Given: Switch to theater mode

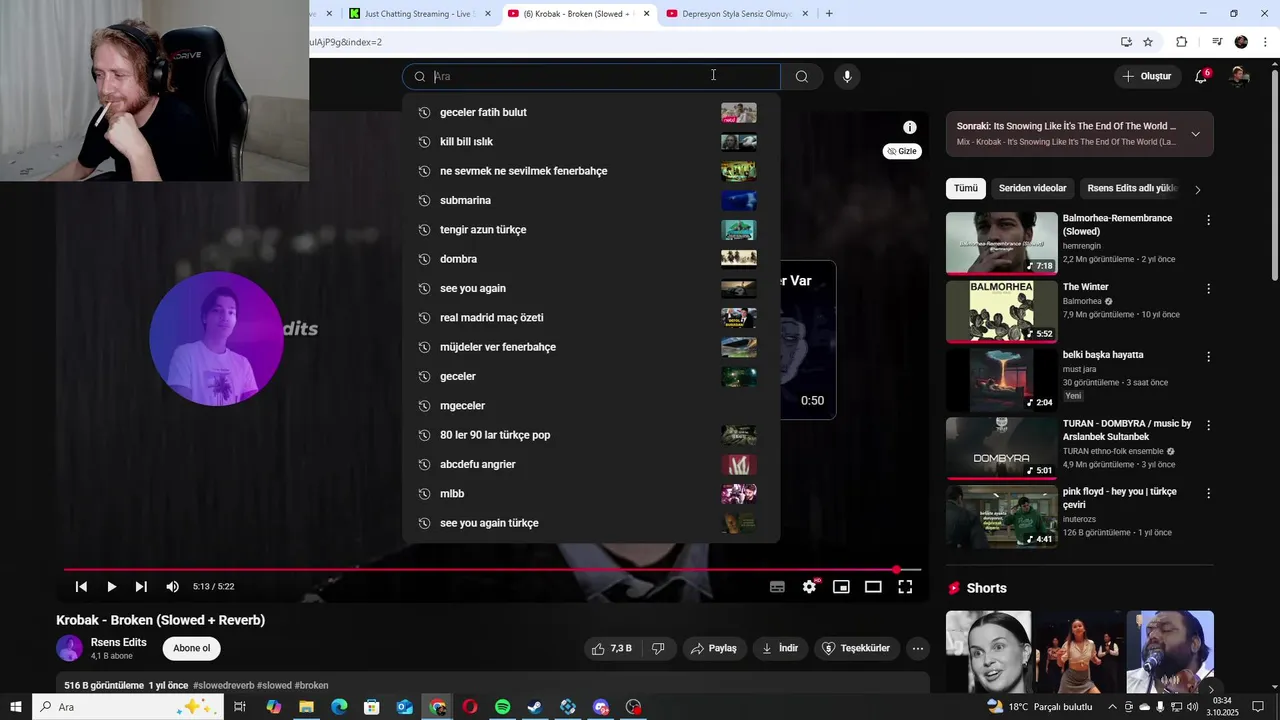Looking at the screenshot, I should click(x=873, y=587).
